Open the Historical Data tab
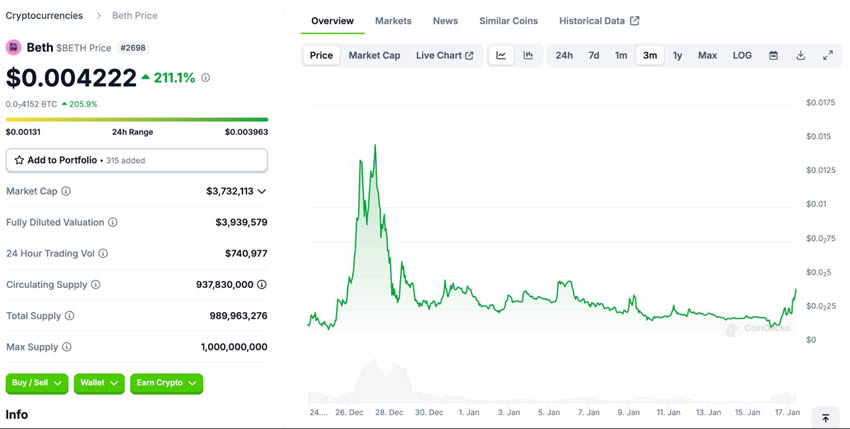Image resolution: width=850 pixels, height=429 pixels. pyautogui.click(x=598, y=21)
